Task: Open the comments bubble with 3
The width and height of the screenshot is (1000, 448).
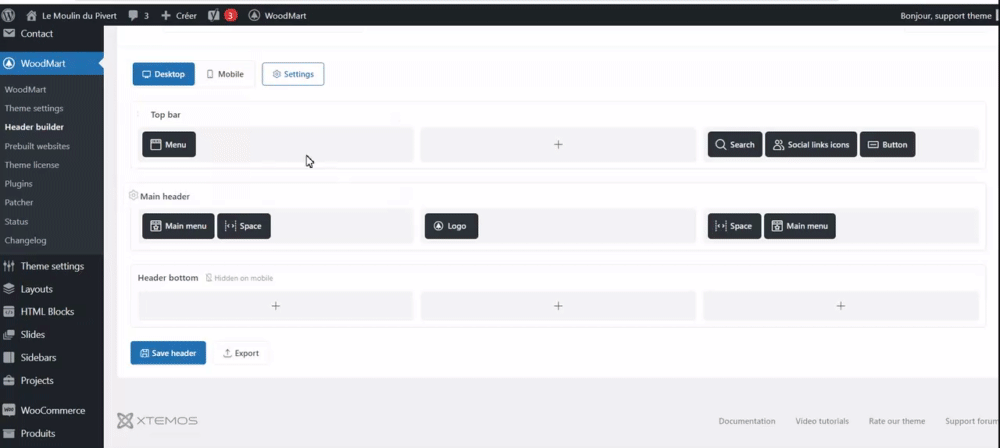Action: [x=138, y=15]
